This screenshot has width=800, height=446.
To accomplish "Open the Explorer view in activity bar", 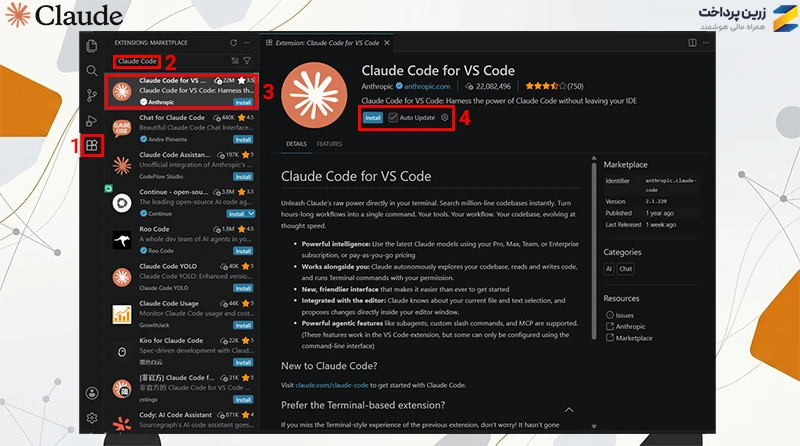I will point(92,46).
